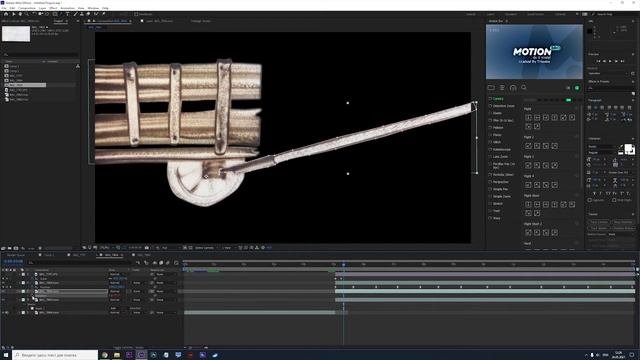640x360 pixels.
Task: Switch to Render Queue tab
Action: click(x=16, y=255)
